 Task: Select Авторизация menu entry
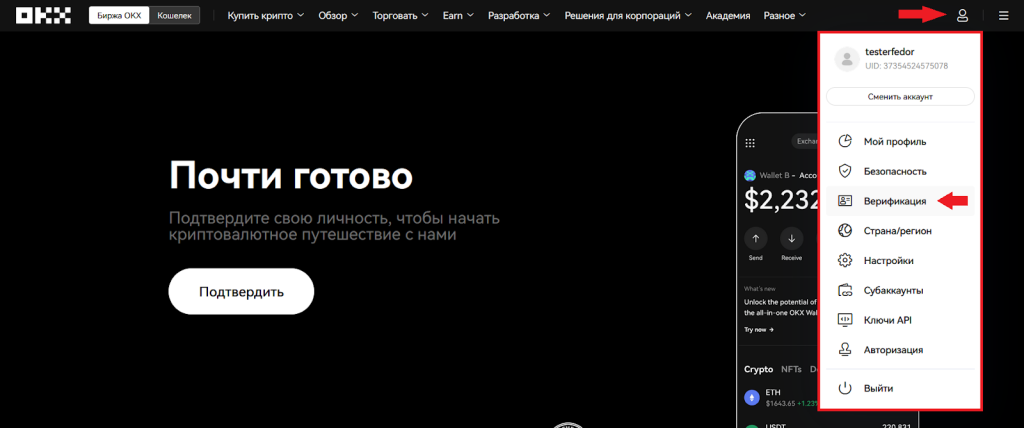(900, 350)
